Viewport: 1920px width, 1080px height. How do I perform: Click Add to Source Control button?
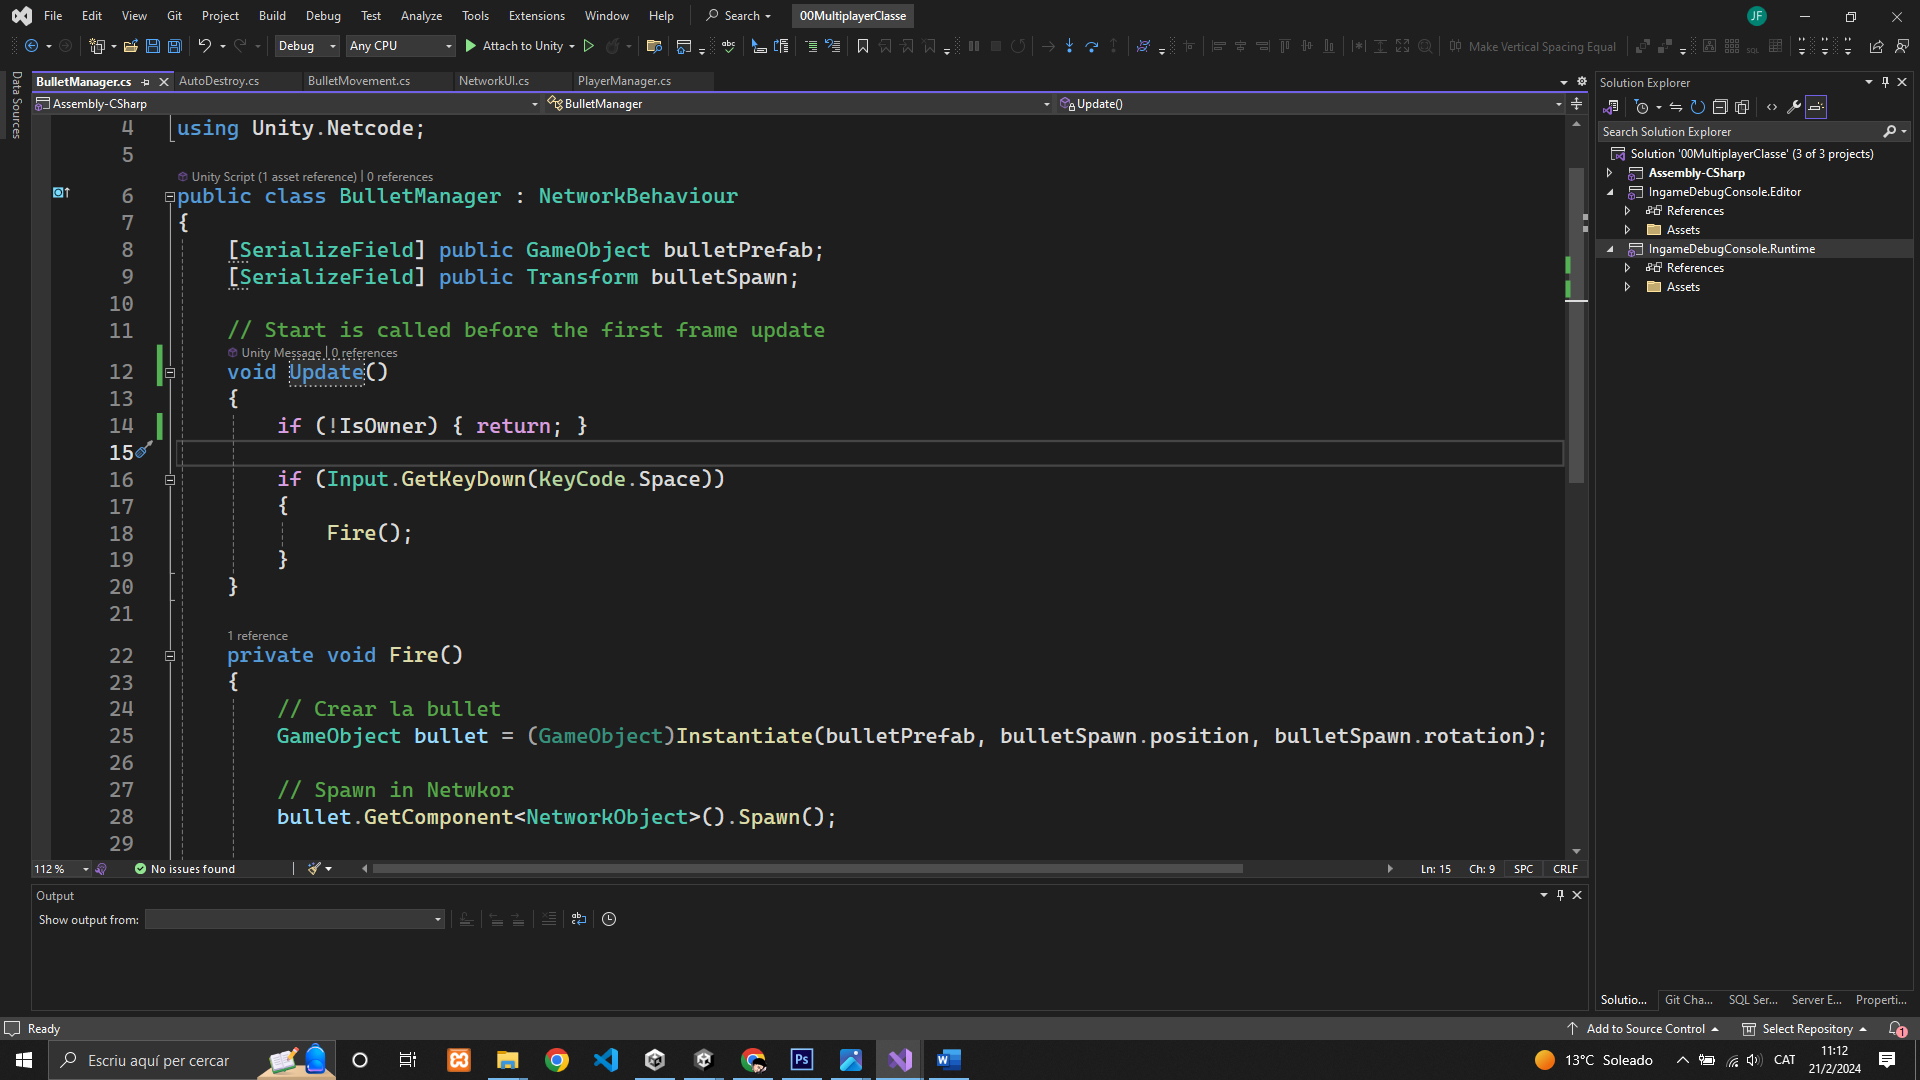point(1644,1029)
